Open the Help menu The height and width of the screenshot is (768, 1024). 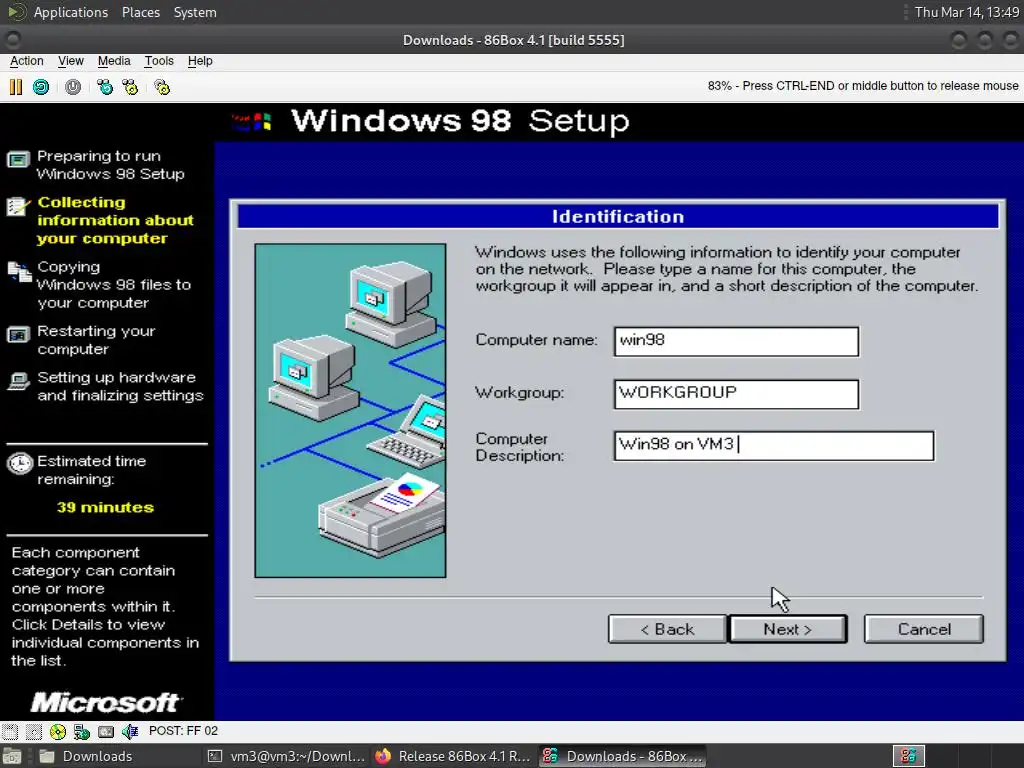coord(200,61)
